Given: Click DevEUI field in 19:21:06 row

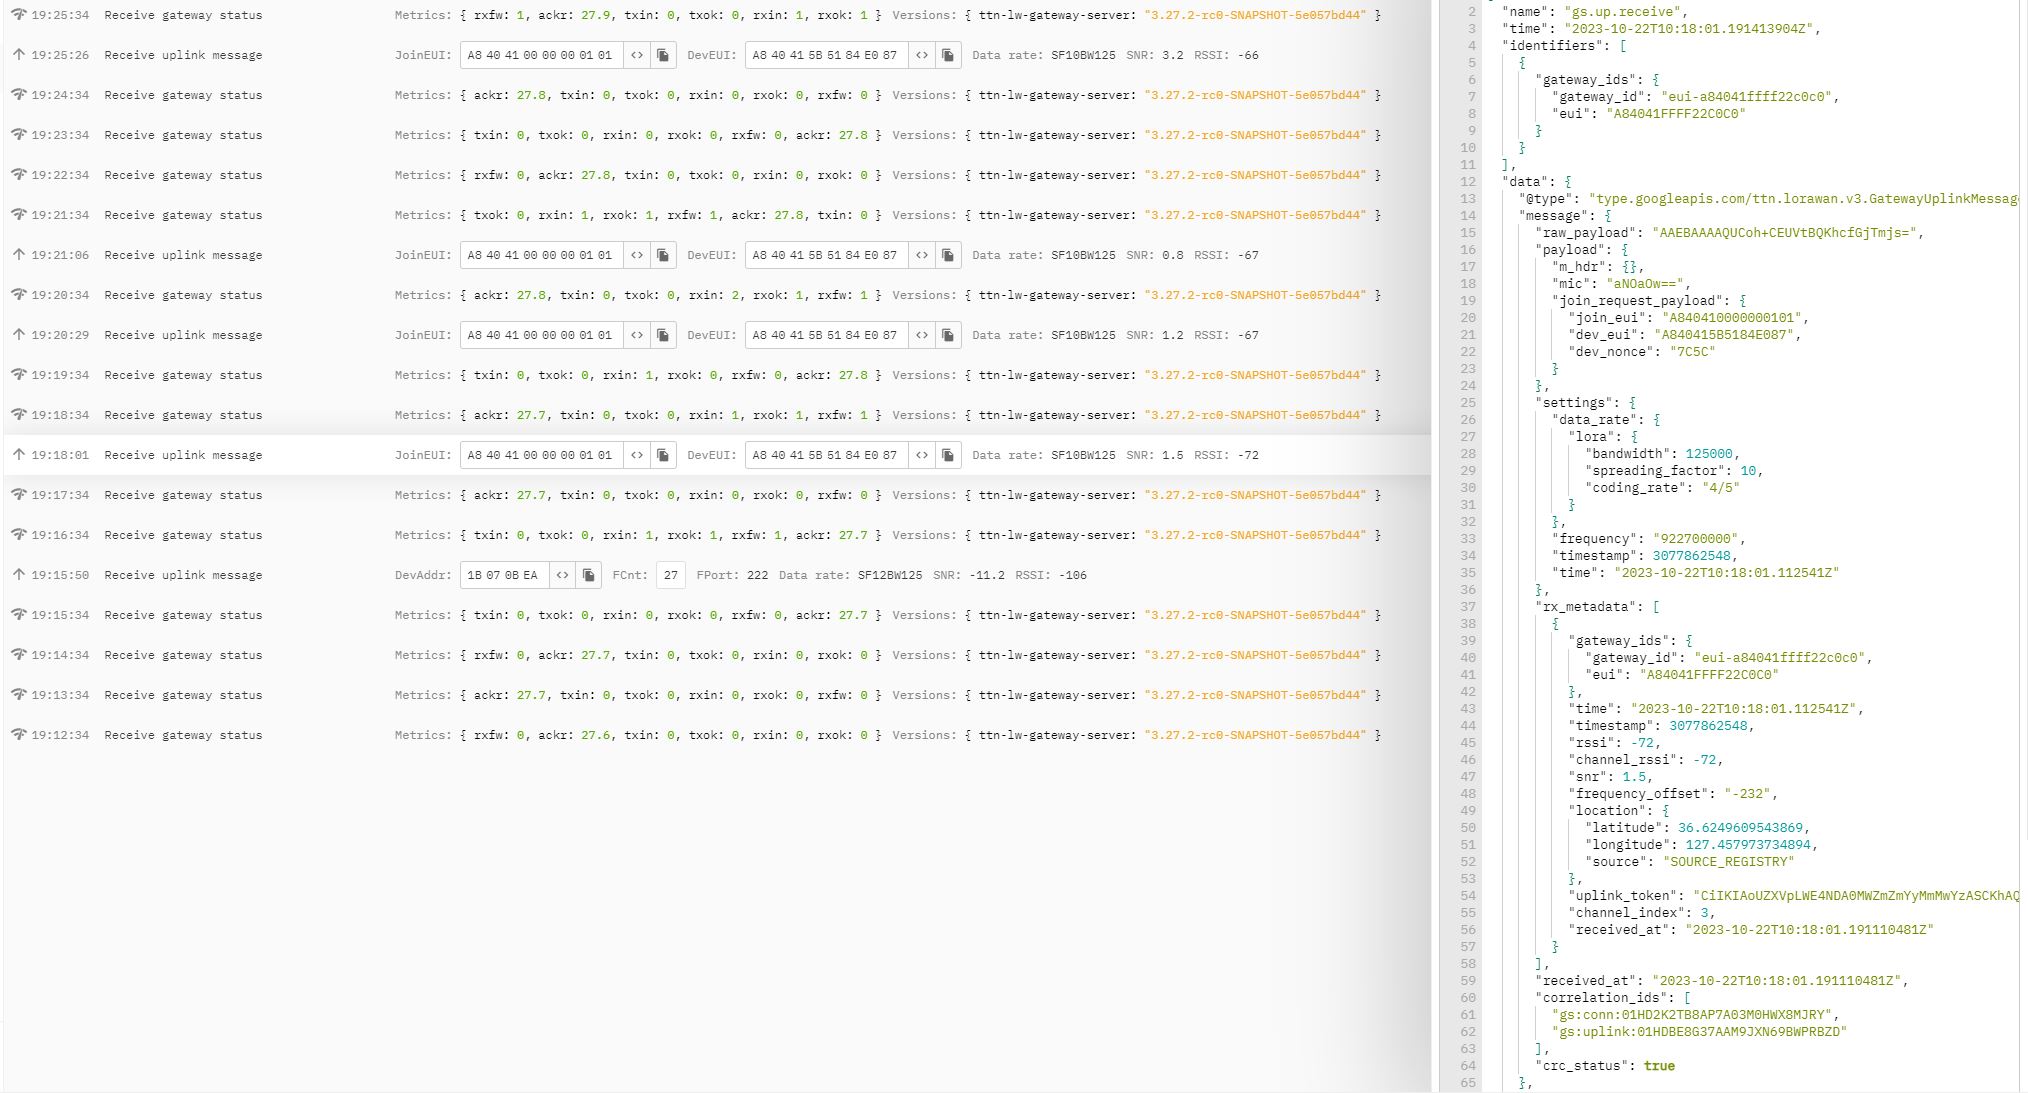Looking at the screenshot, I should pyautogui.click(x=826, y=255).
